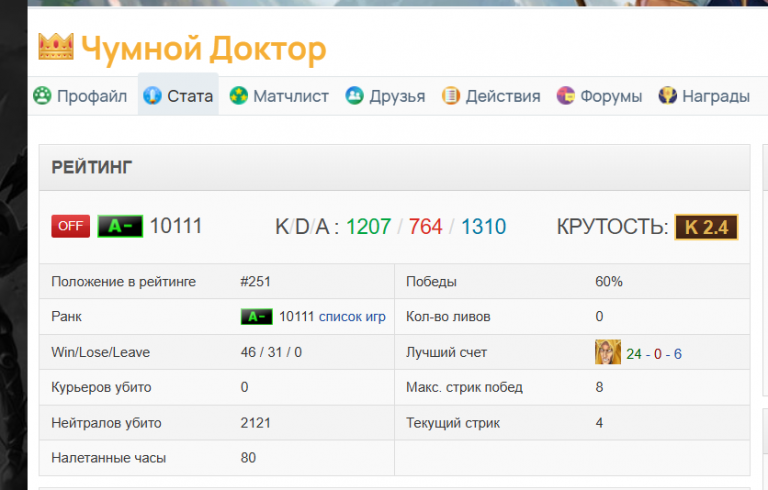The height and width of the screenshot is (490, 768).
Task: Click the large A- badge next to OFF
Action: pyautogui.click(x=120, y=226)
